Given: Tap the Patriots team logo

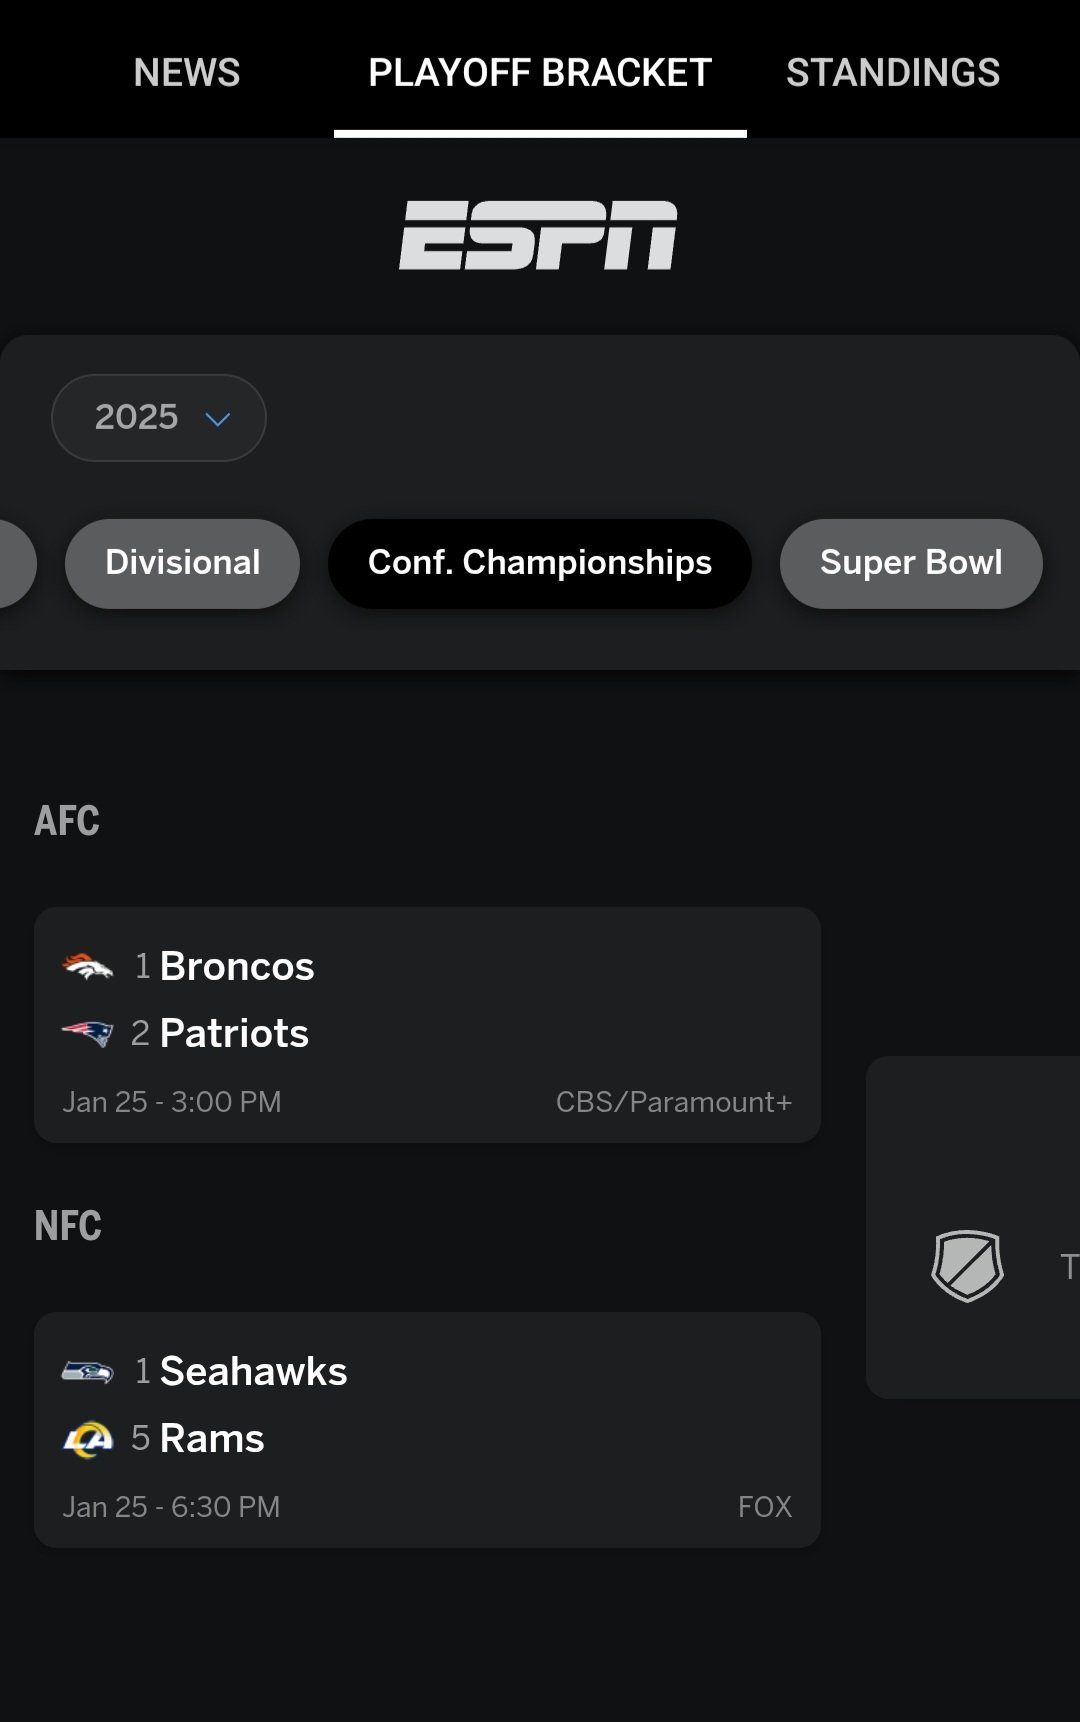Looking at the screenshot, I should pyautogui.click(x=88, y=1033).
